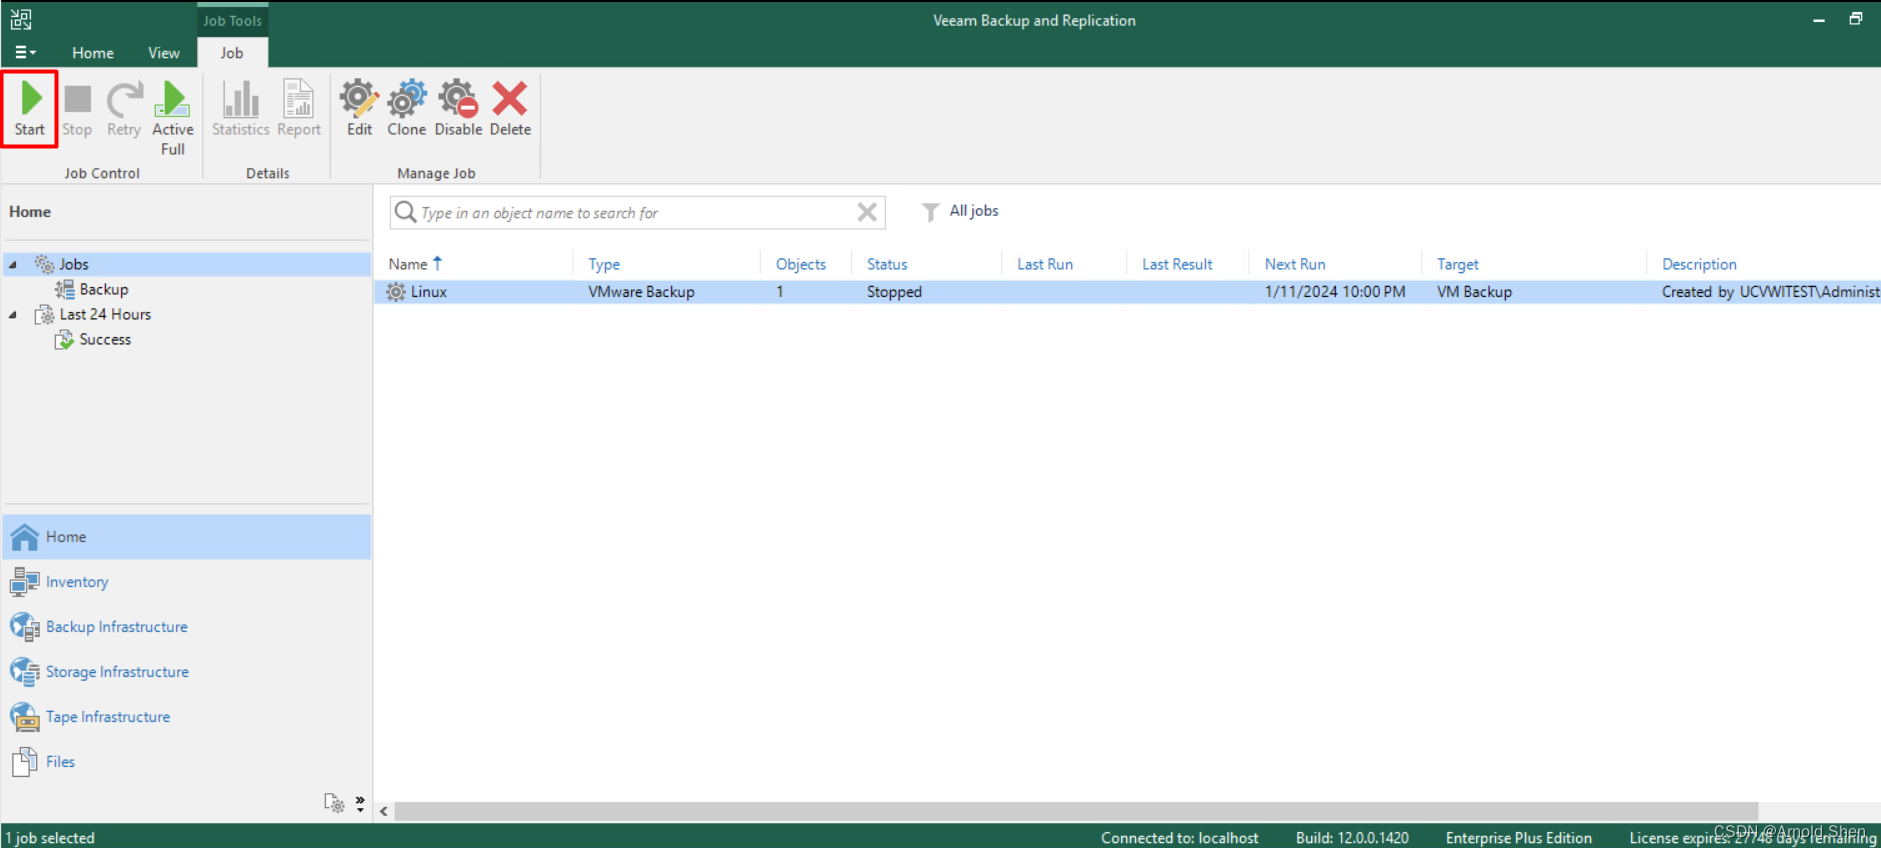This screenshot has width=1881, height=848.
Task: Click the Stop job button
Action: pos(77,109)
